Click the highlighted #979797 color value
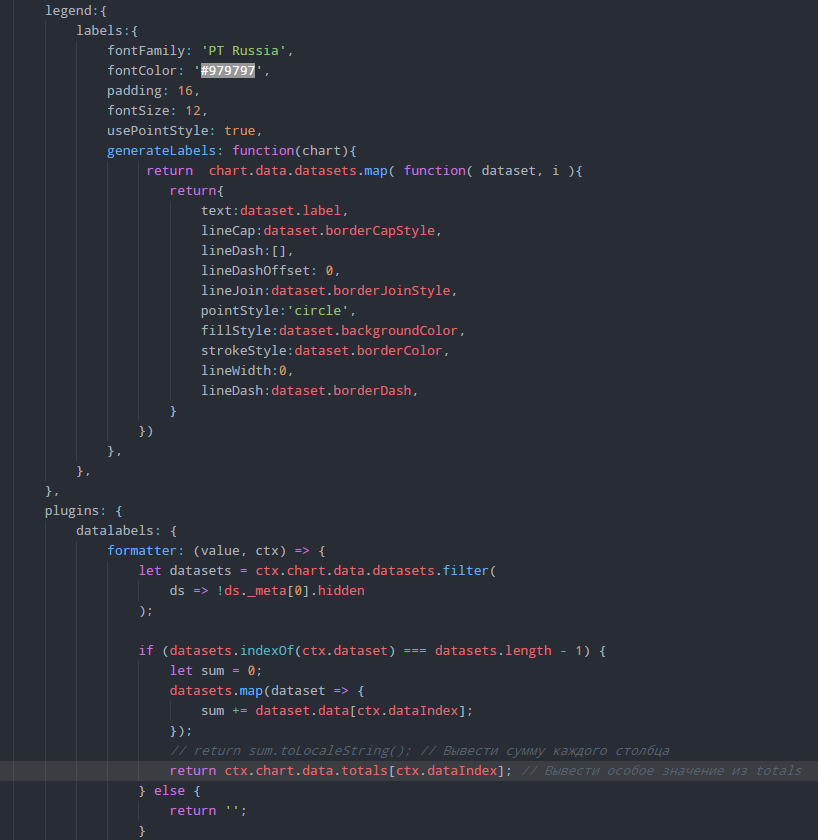 pyautogui.click(x=228, y=70)
